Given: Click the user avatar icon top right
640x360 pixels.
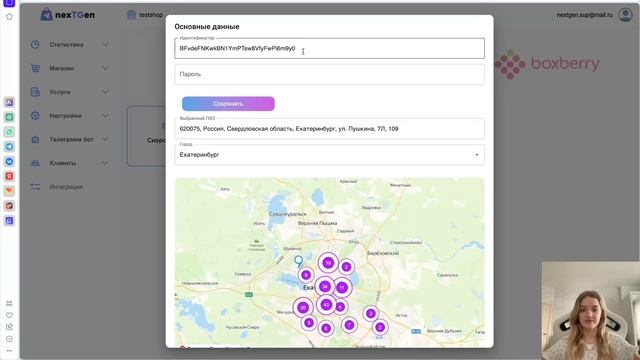Looking at the screenshot, I should (625, 15).
